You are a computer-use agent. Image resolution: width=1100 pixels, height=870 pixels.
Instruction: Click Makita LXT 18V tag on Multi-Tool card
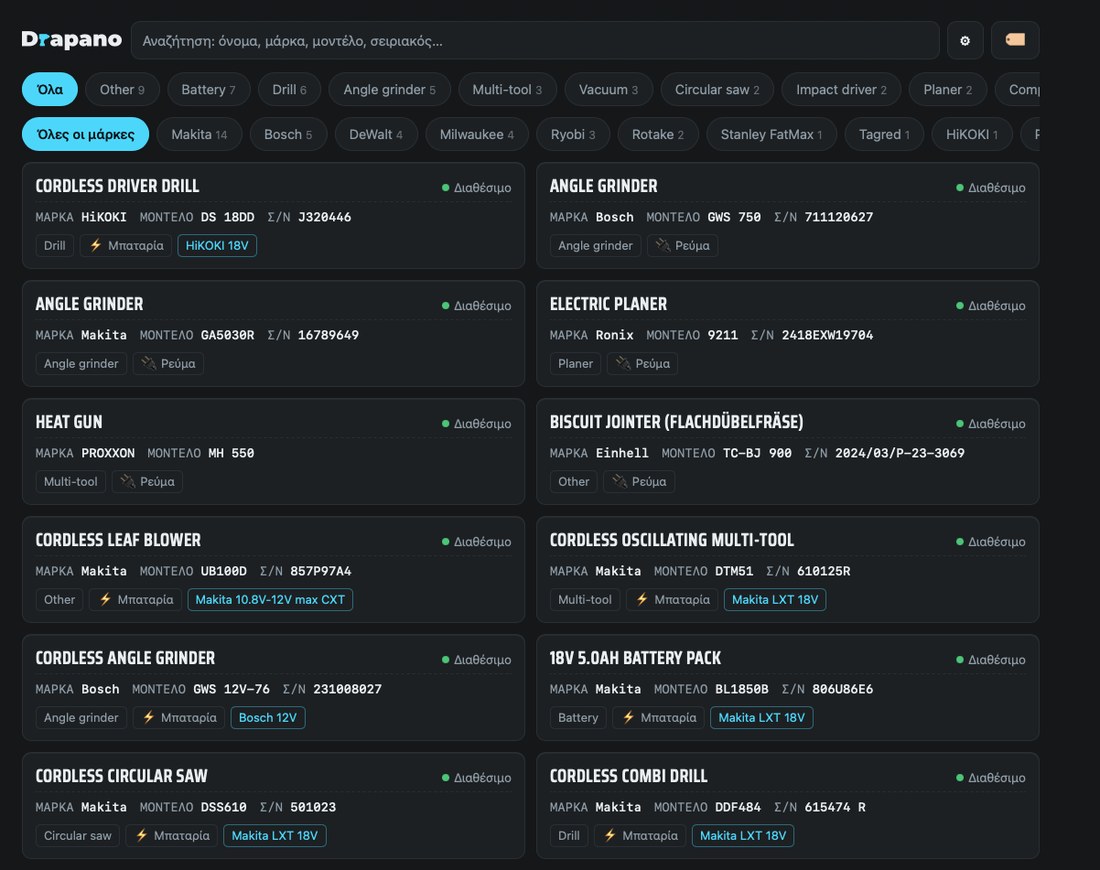[774, 599]
